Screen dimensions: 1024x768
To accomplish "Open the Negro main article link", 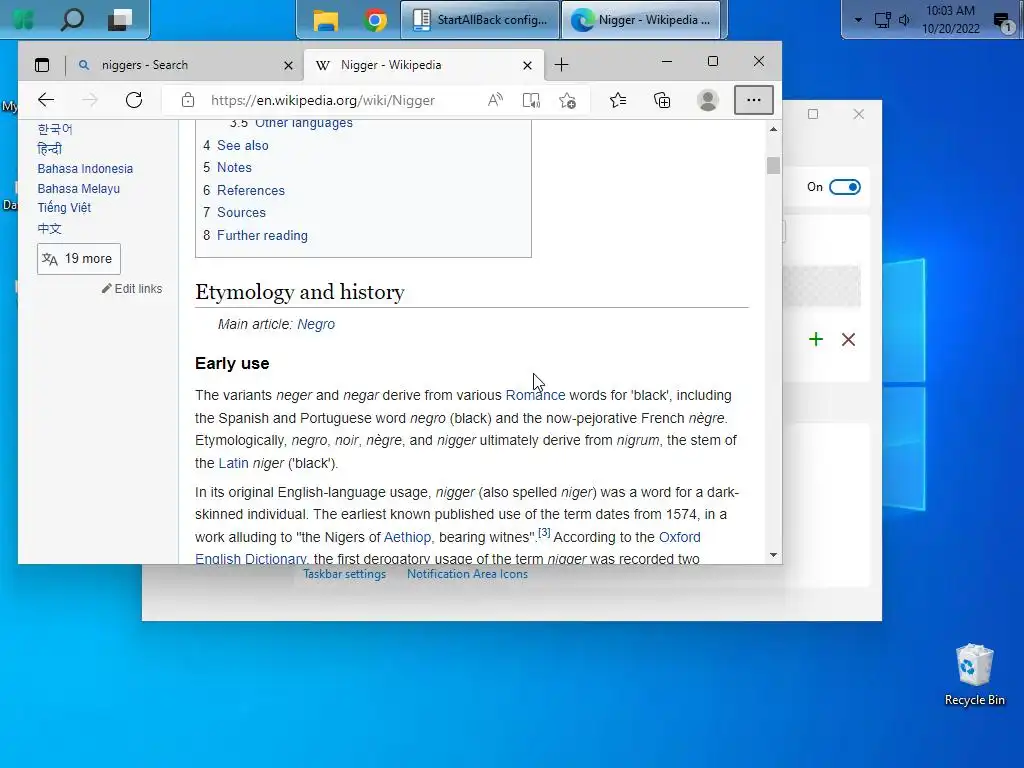I will 316,325.
